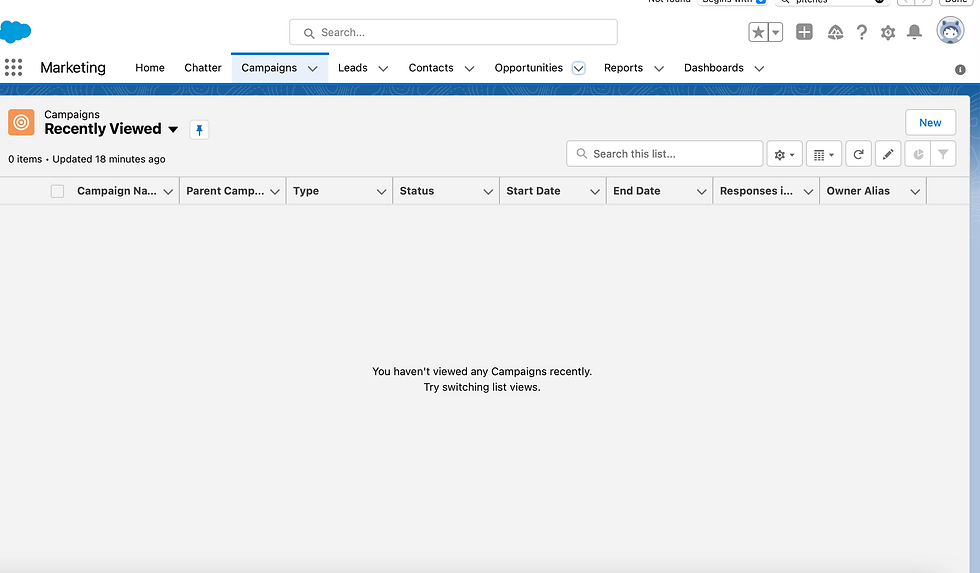Viewport: 980px width, 573px height.
Task: Open the Help question mark icon
Action: (862, 32)
